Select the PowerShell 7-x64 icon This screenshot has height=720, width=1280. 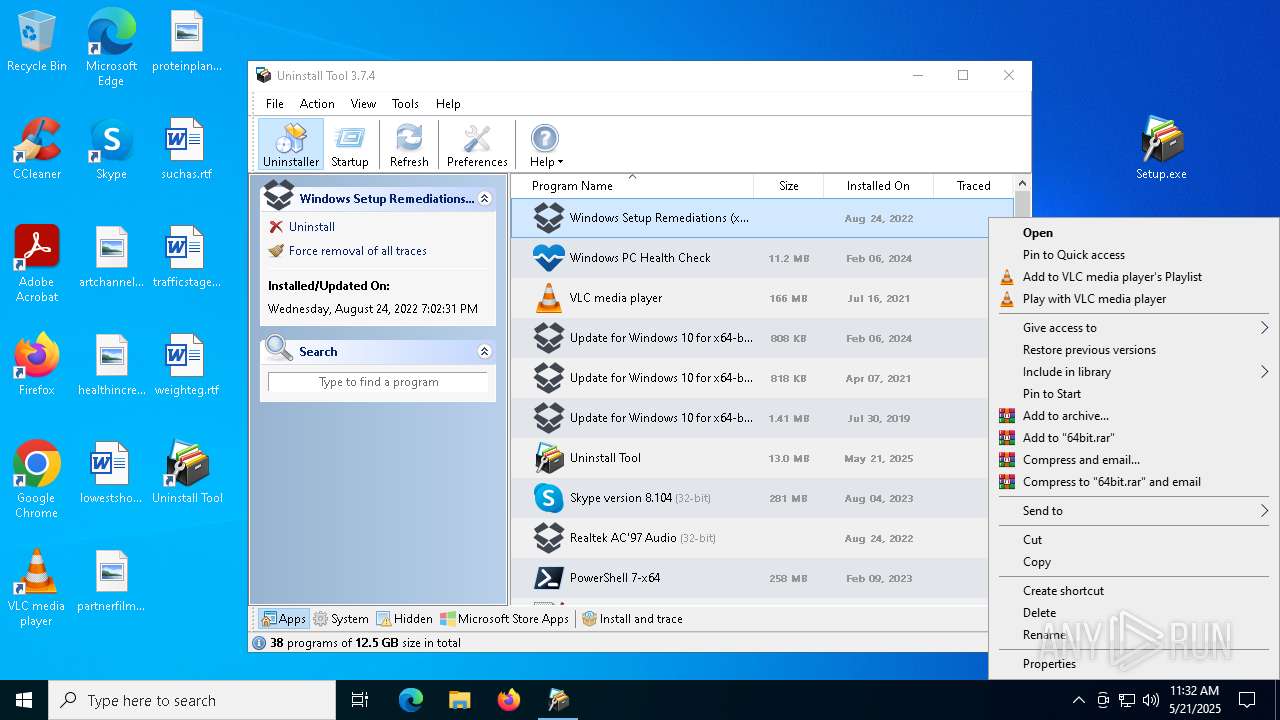pos(549,578)
